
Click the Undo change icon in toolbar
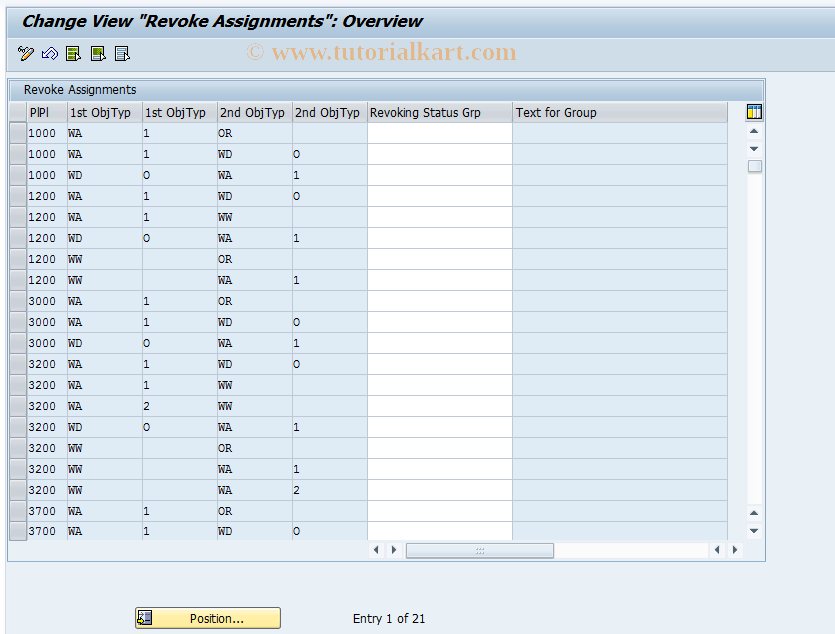pos(50,53)
